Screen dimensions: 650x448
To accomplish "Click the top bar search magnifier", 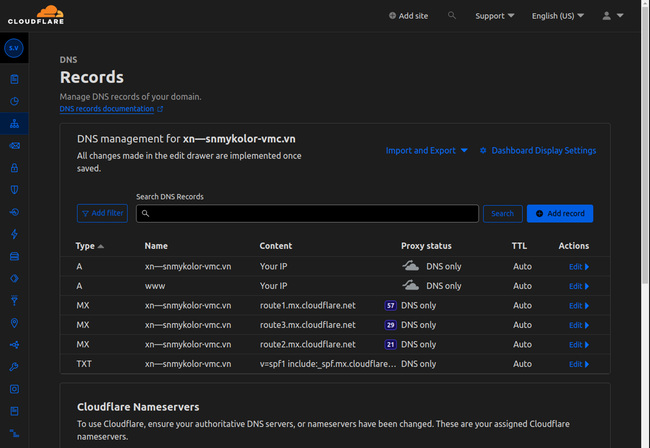I will click(452, 15).
